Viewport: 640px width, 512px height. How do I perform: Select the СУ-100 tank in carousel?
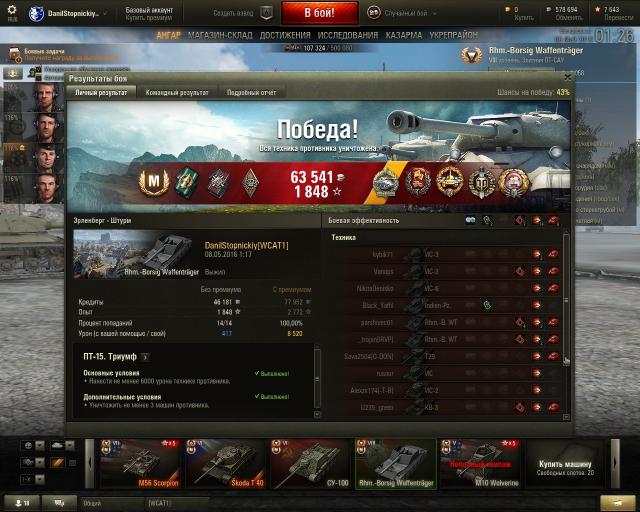pos(310,463)
